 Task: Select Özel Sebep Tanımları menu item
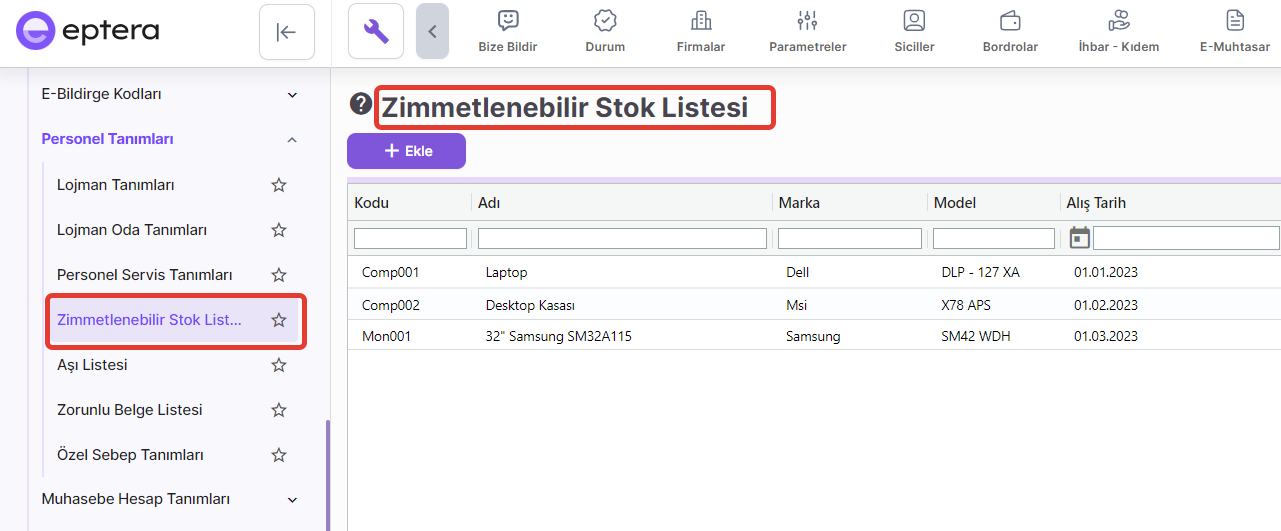tap(130, 455)
